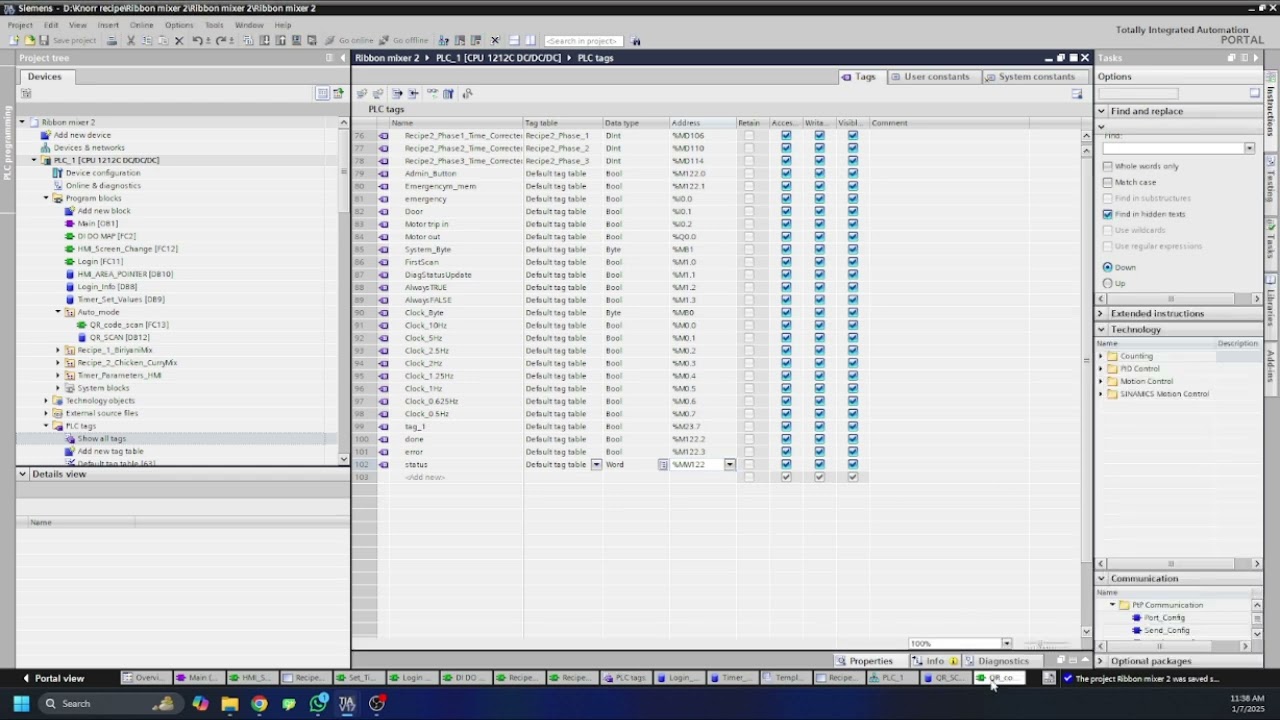Enable the Match case checkbox
Screen dimensions: 1280x720
(x=1107, y=182)
